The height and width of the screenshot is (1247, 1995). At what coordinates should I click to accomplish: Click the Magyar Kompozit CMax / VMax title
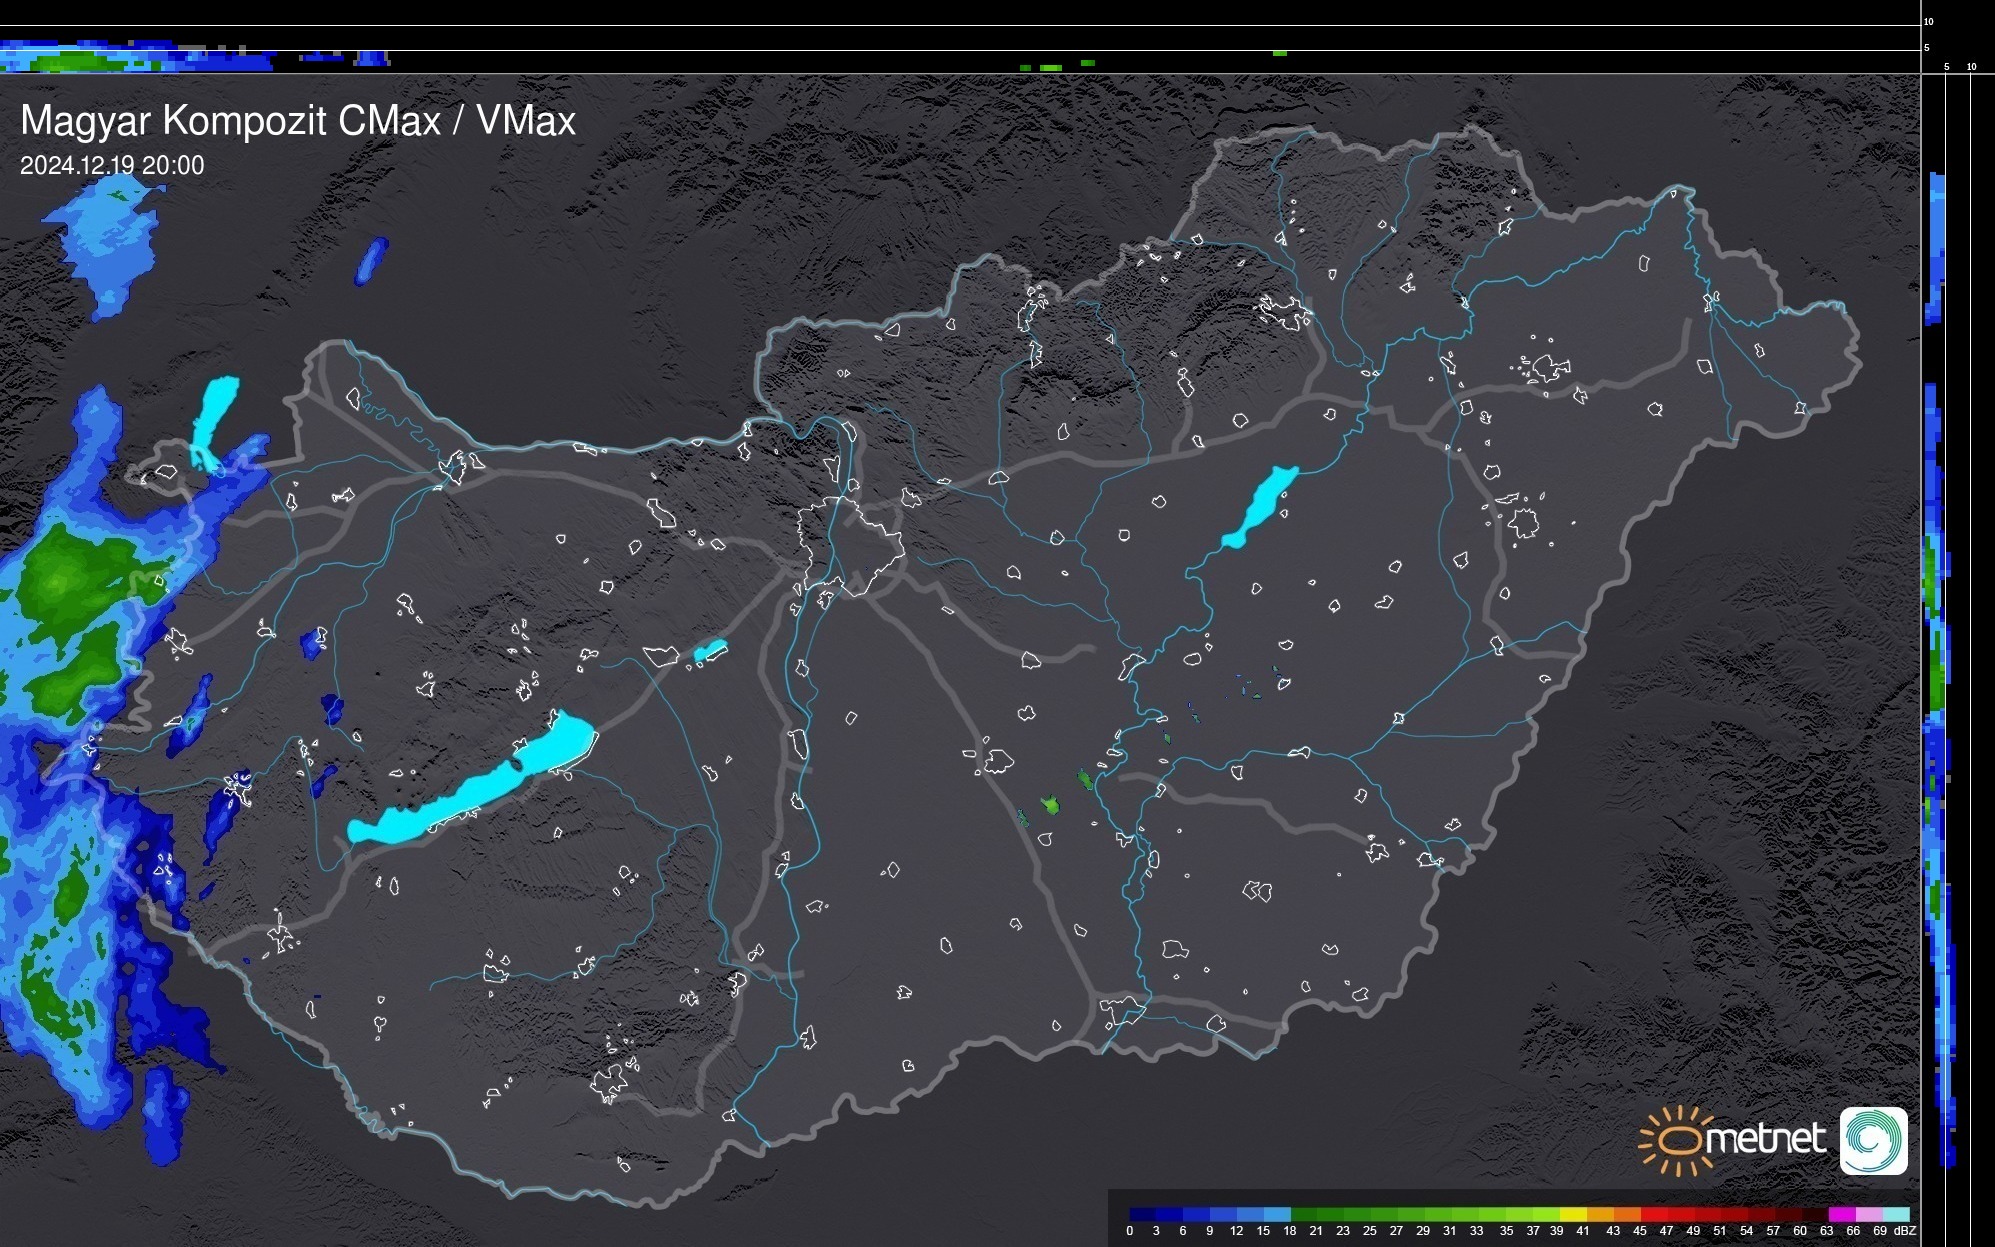point(298,121)
